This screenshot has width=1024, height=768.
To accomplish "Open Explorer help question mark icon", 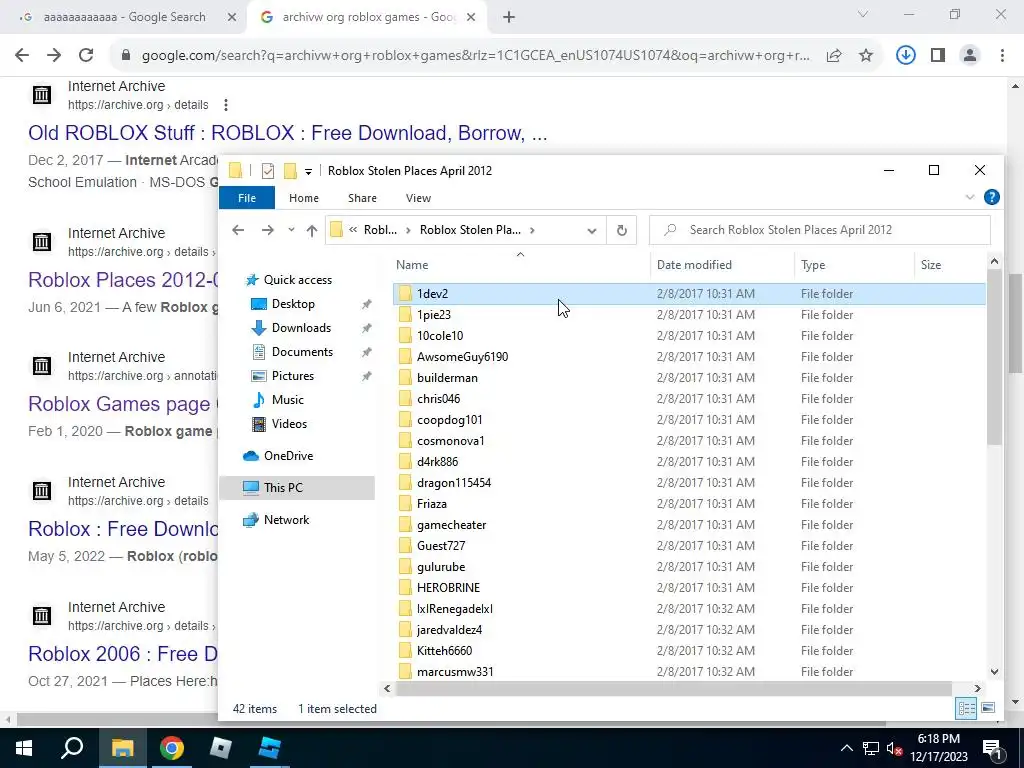I will [x=991, y=197].
